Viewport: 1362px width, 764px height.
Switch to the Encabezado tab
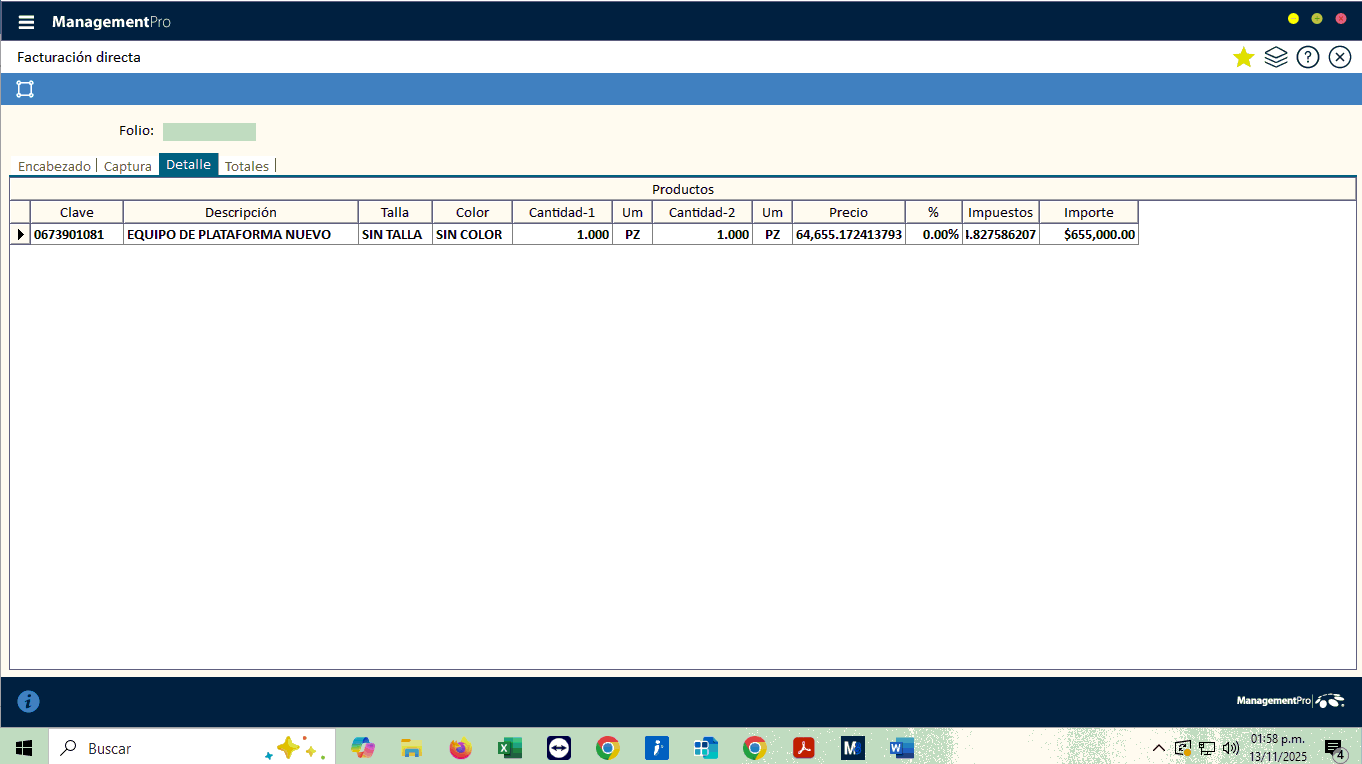54,166
